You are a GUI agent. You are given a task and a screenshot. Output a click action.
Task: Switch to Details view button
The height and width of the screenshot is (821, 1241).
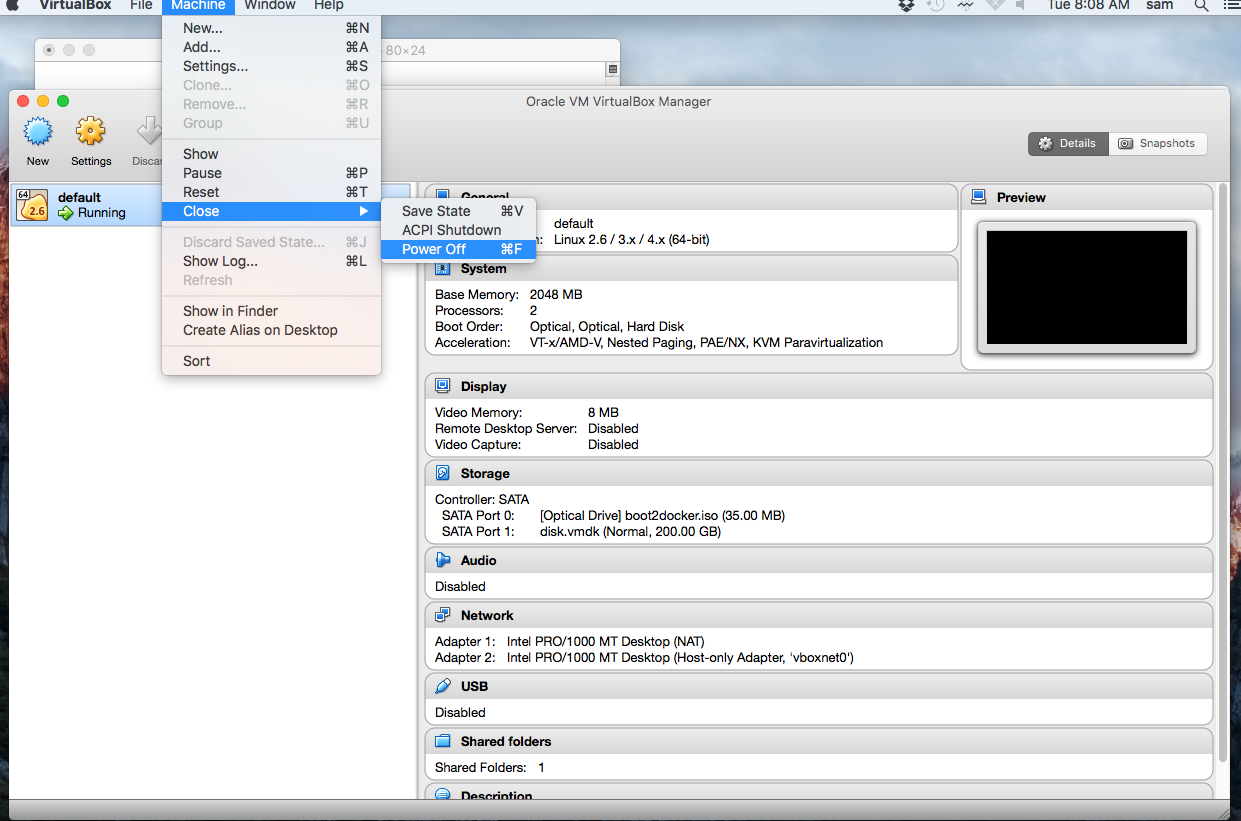click(1068, 143)
